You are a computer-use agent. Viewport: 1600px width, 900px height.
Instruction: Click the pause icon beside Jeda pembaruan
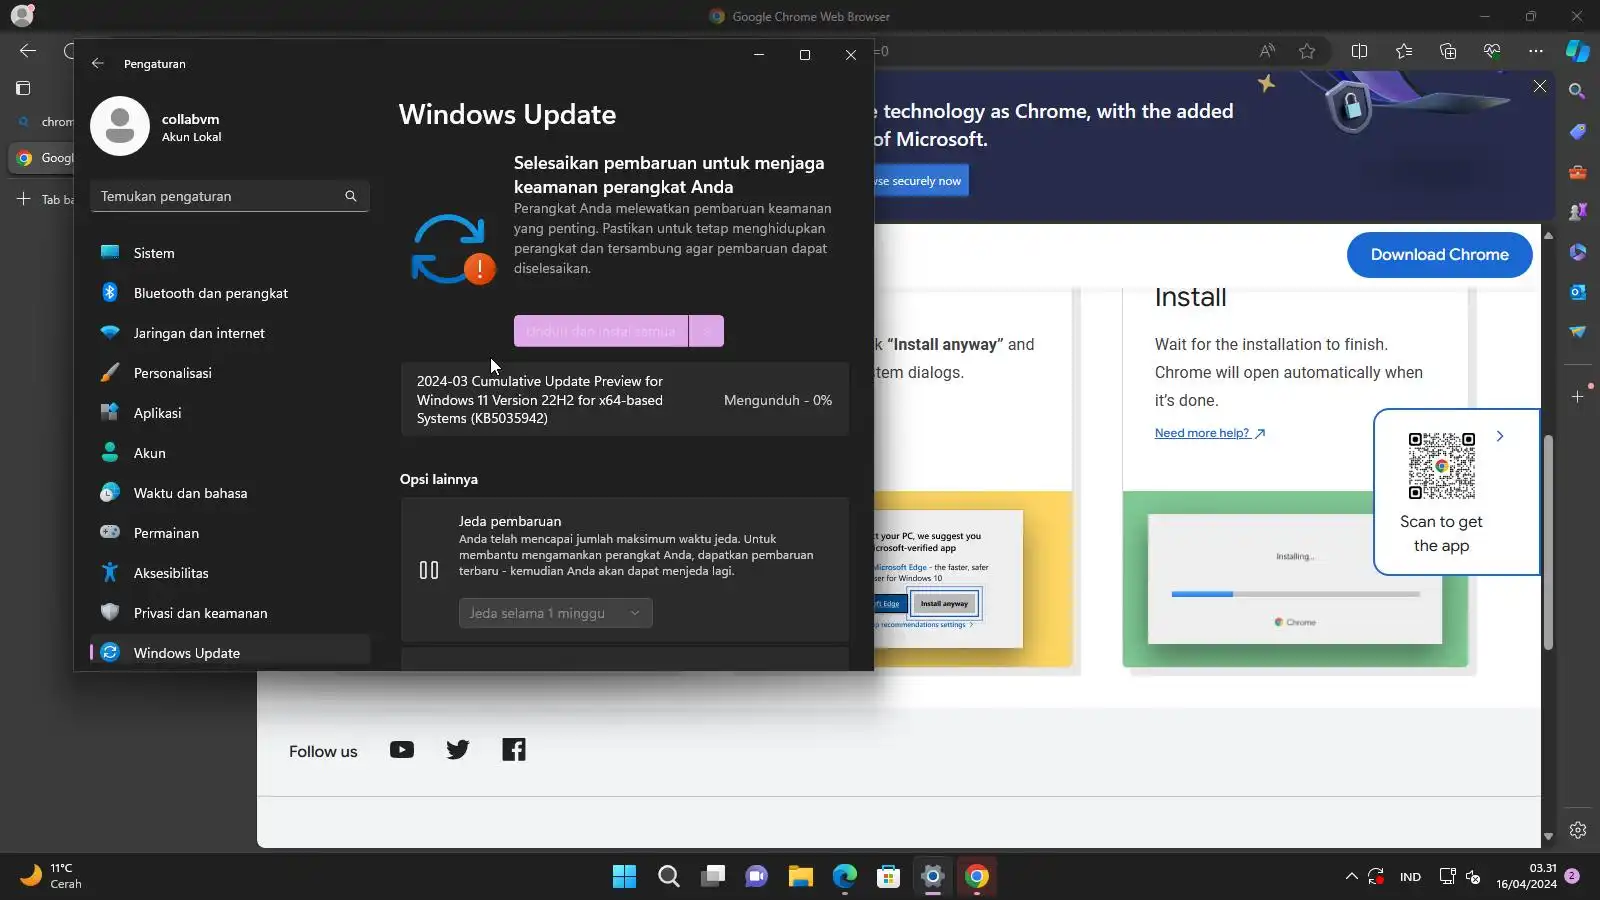[429, 570]
